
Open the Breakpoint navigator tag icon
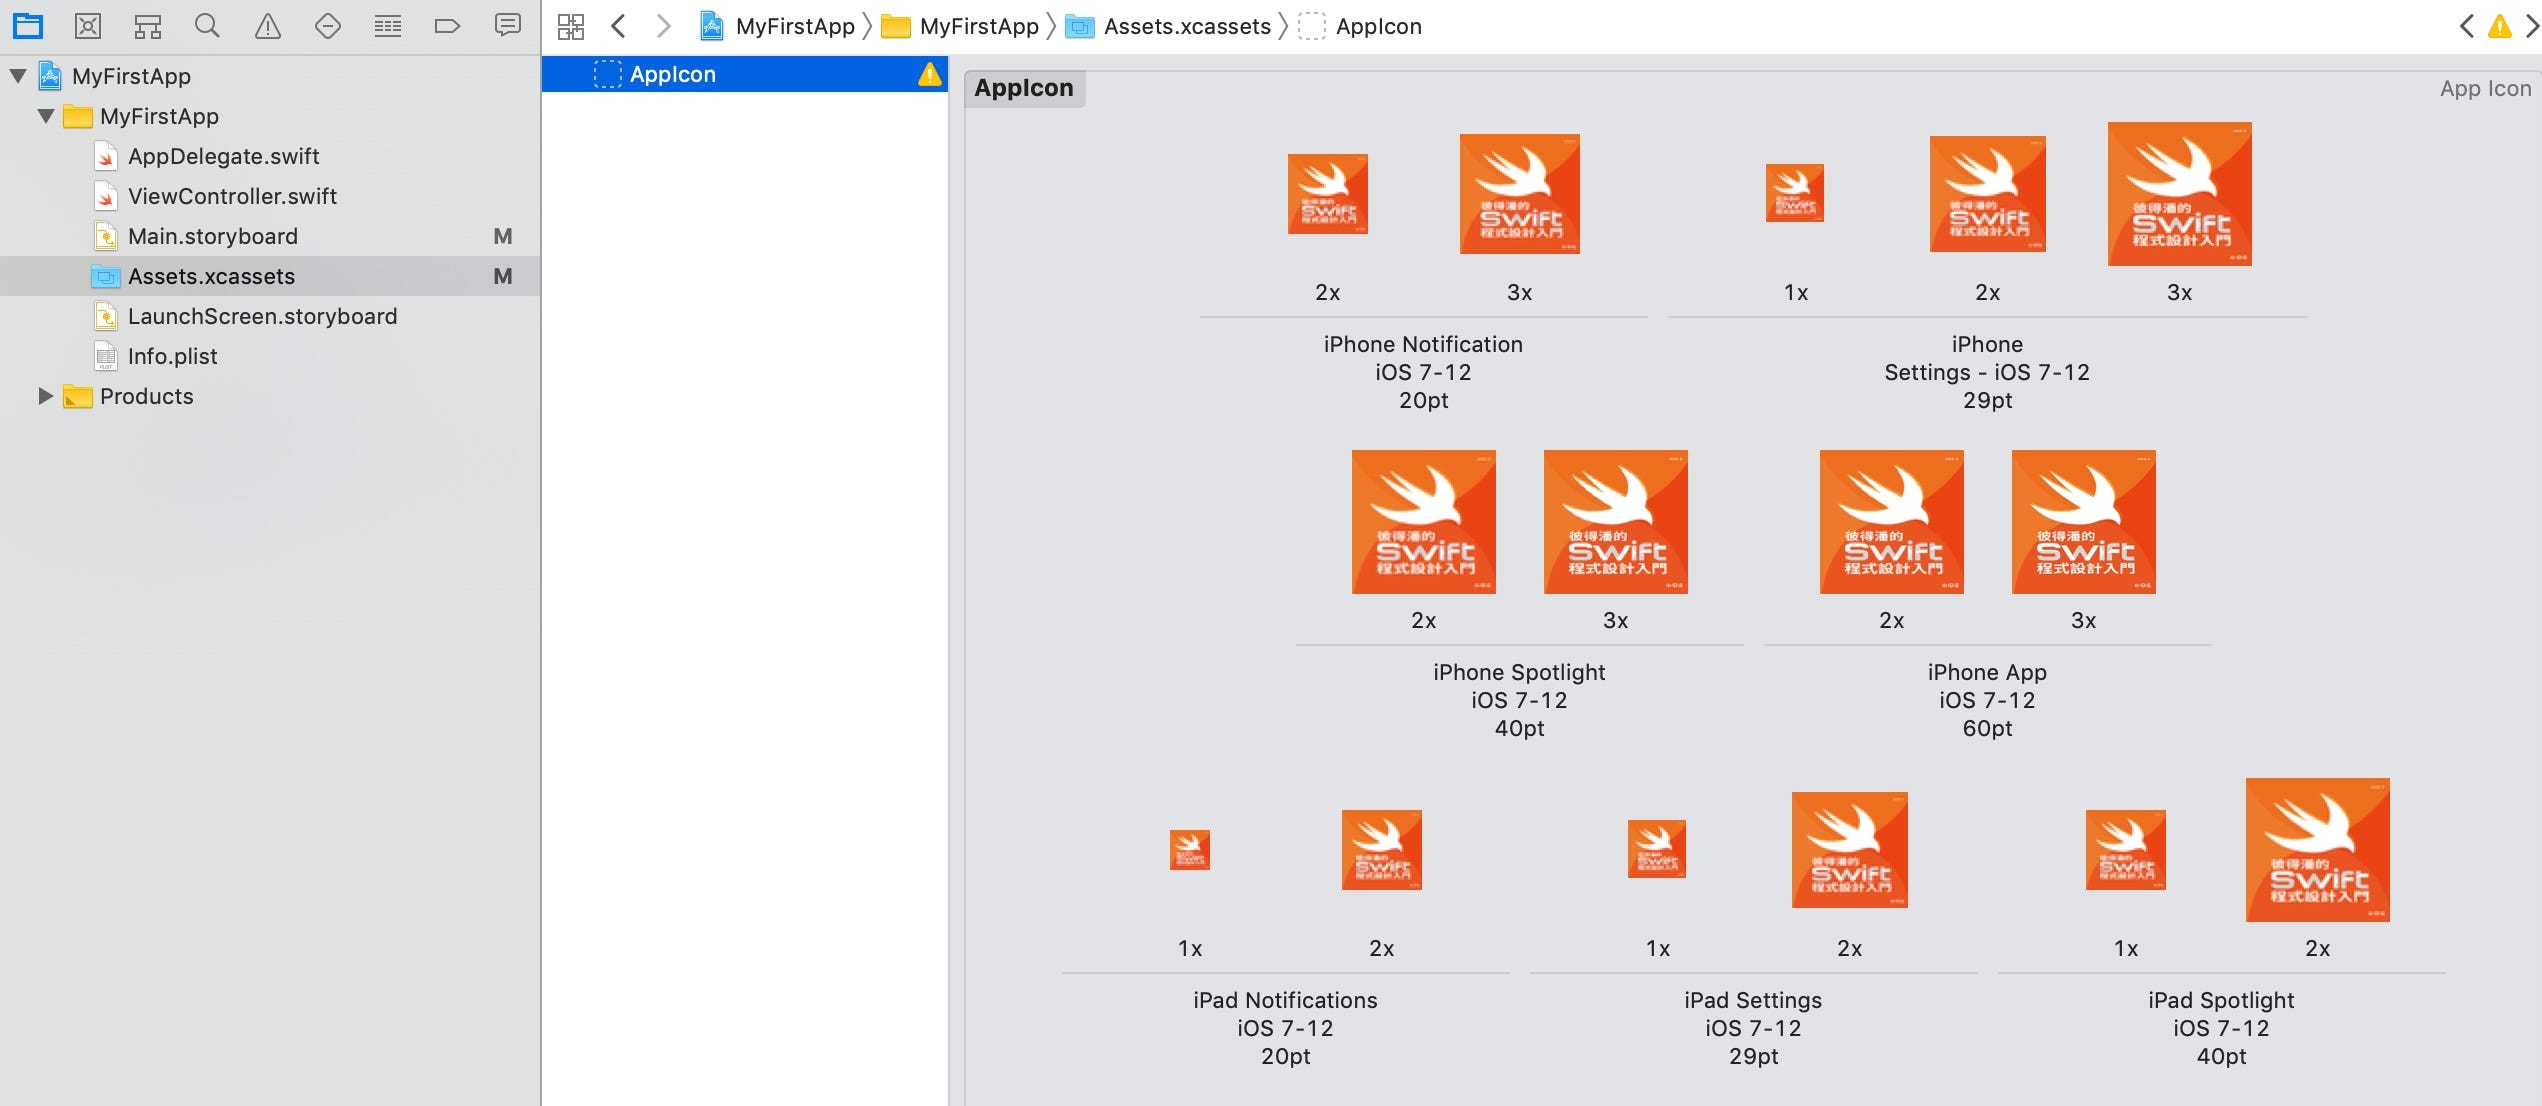click(447, 26)
